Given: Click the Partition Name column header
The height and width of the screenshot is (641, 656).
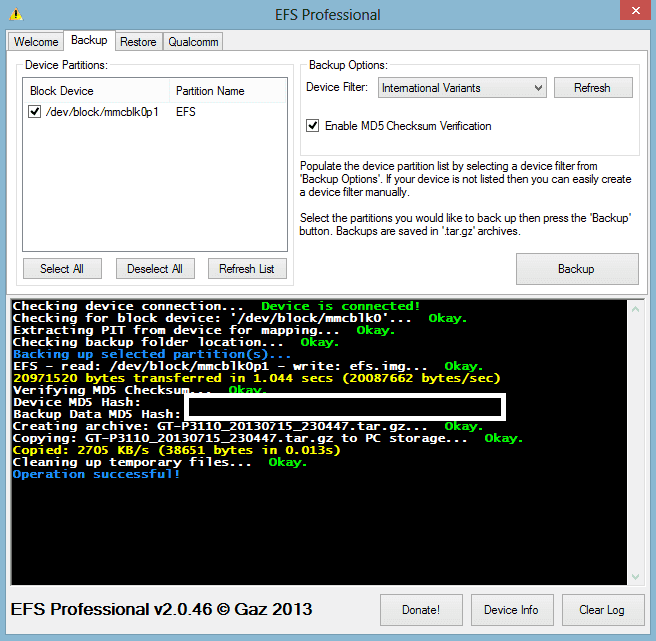Looking at the screenshot, I should [x=228, y=91].
